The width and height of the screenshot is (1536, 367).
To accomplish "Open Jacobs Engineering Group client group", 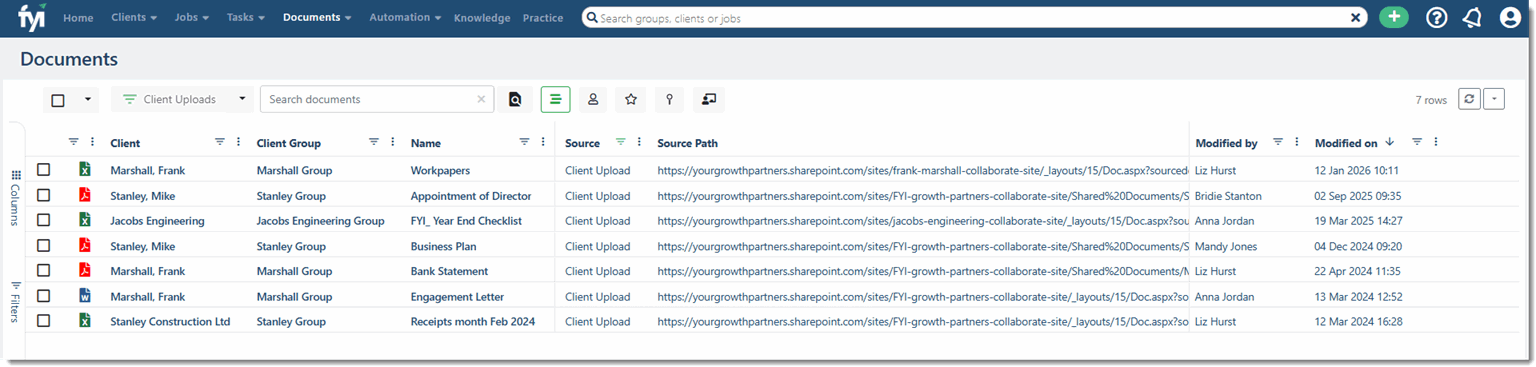I will (x=320, y=221).
